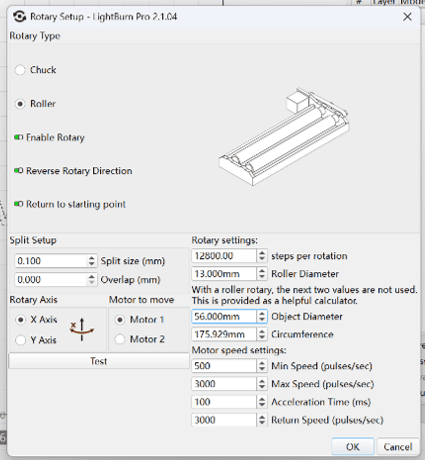Click the LightBurn logo in title bar

tap(19, 17)
